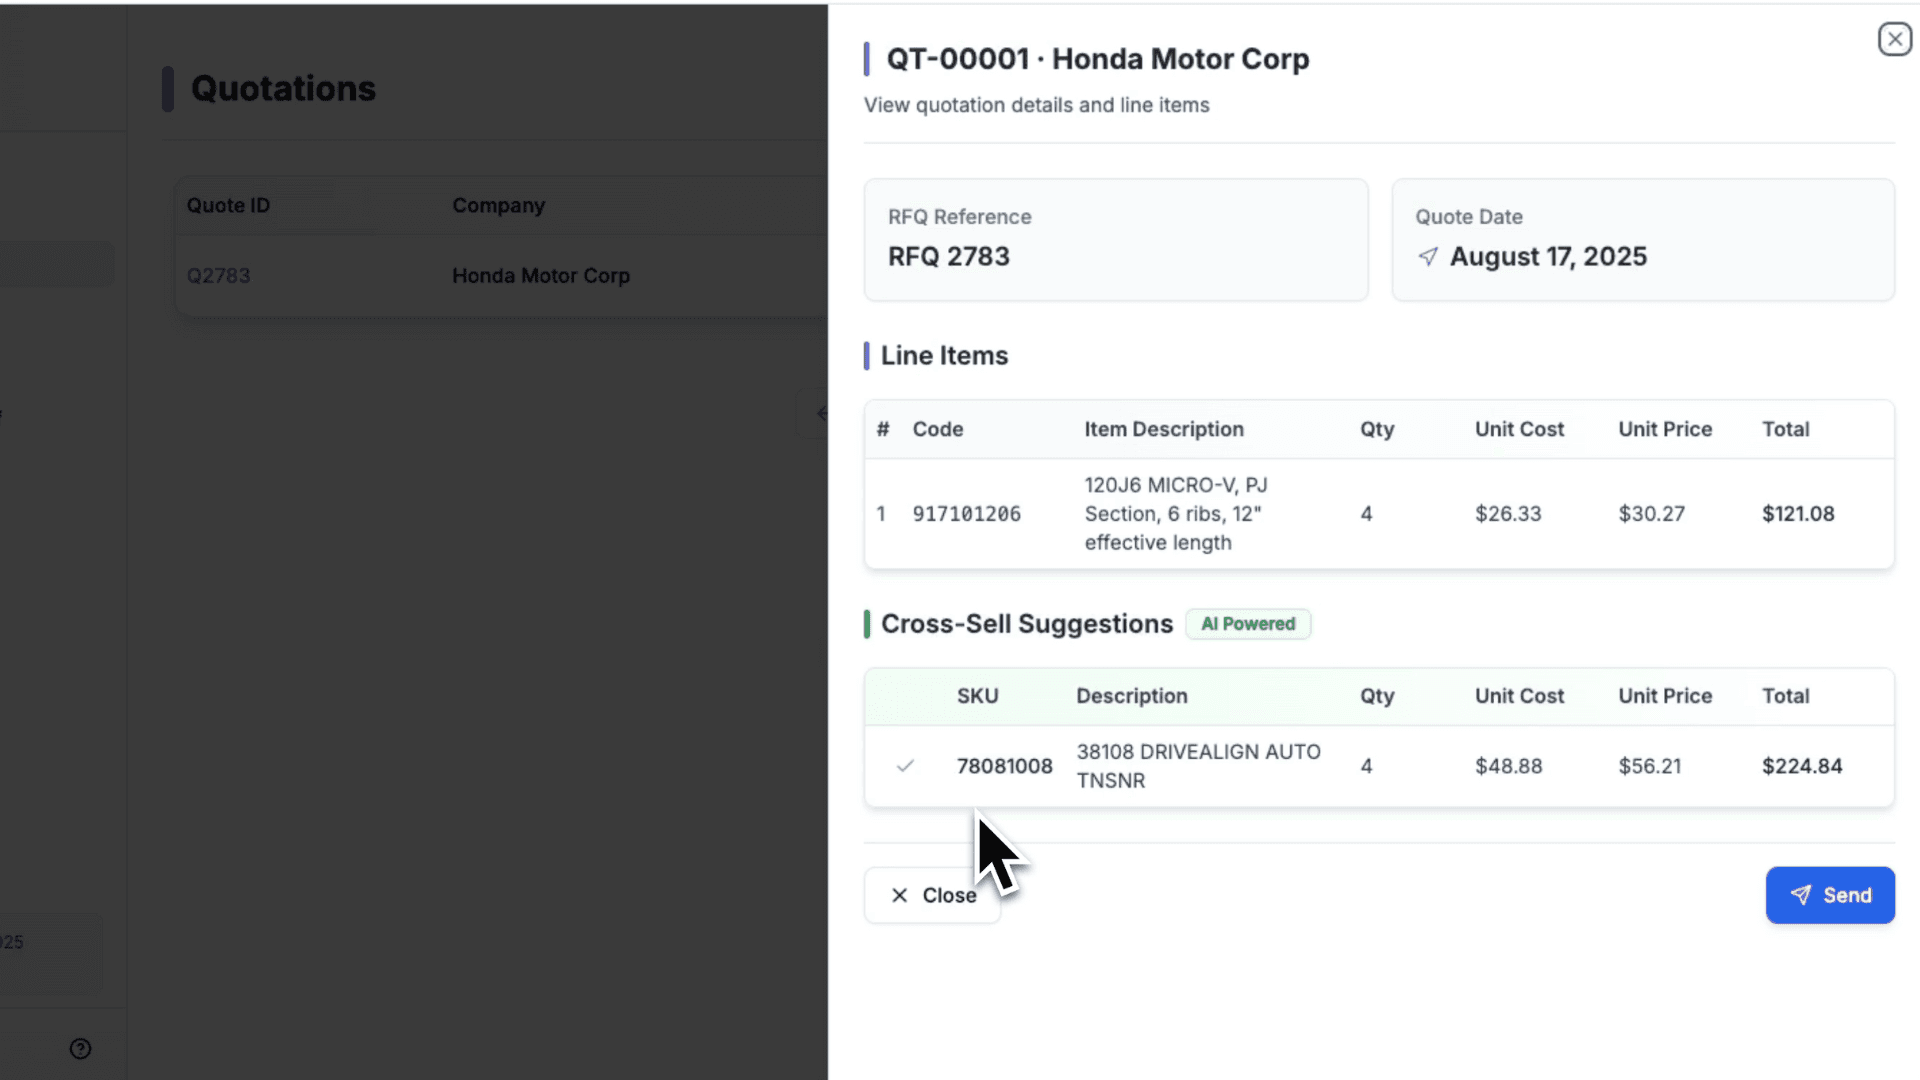Open the Q2783 quote row
Screen dimensions: 1920x1080
(218, 276)
